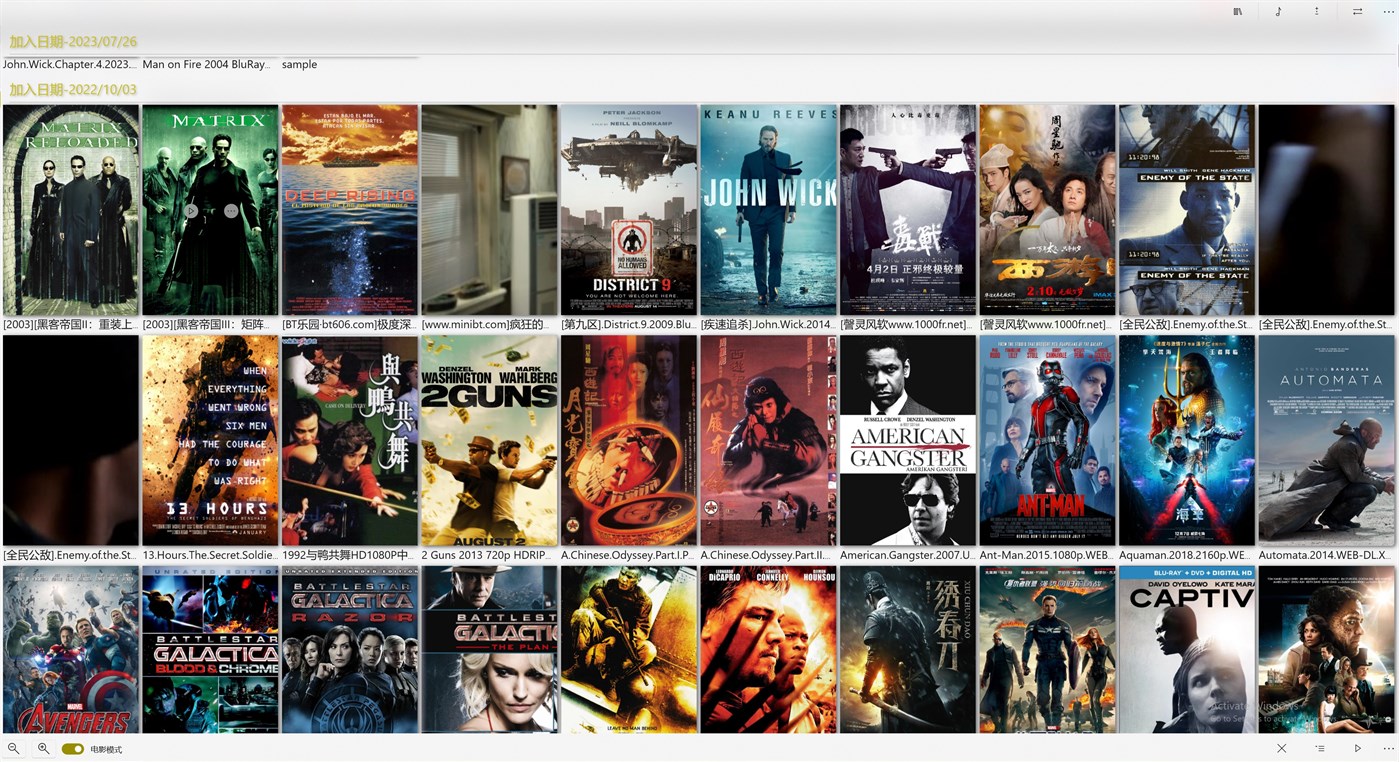Screen dimensions: 1399x762
Task: Open the DiCaprio Connelly Hounsou poster
Action: (768, 650)
